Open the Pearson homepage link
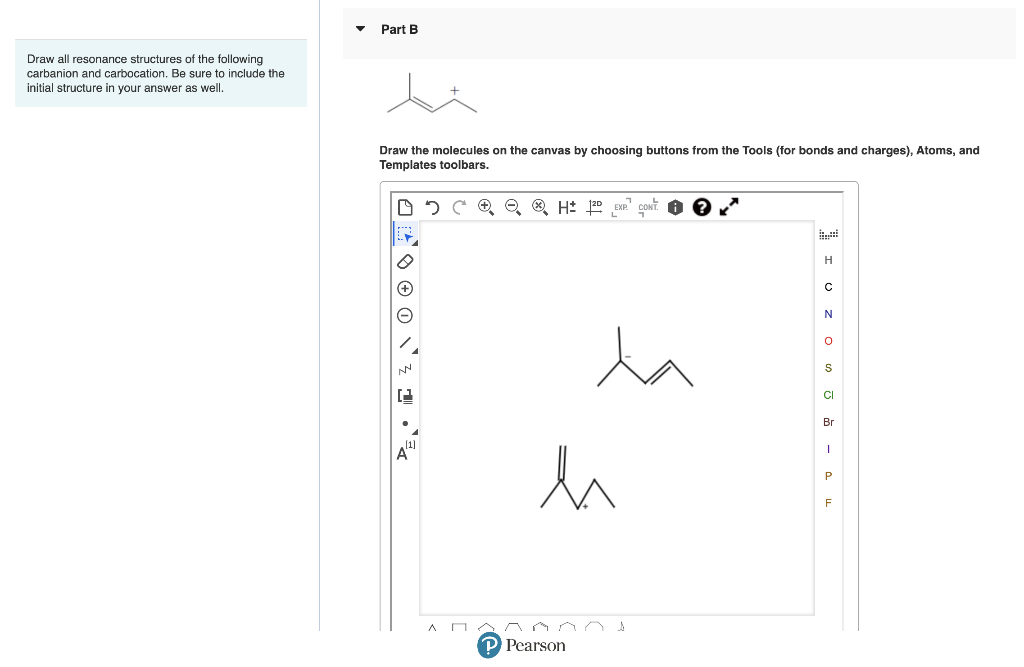Image resolution: width=1024 pixels, height=667 pixels. pyautogui.click(x=521, y=645)
